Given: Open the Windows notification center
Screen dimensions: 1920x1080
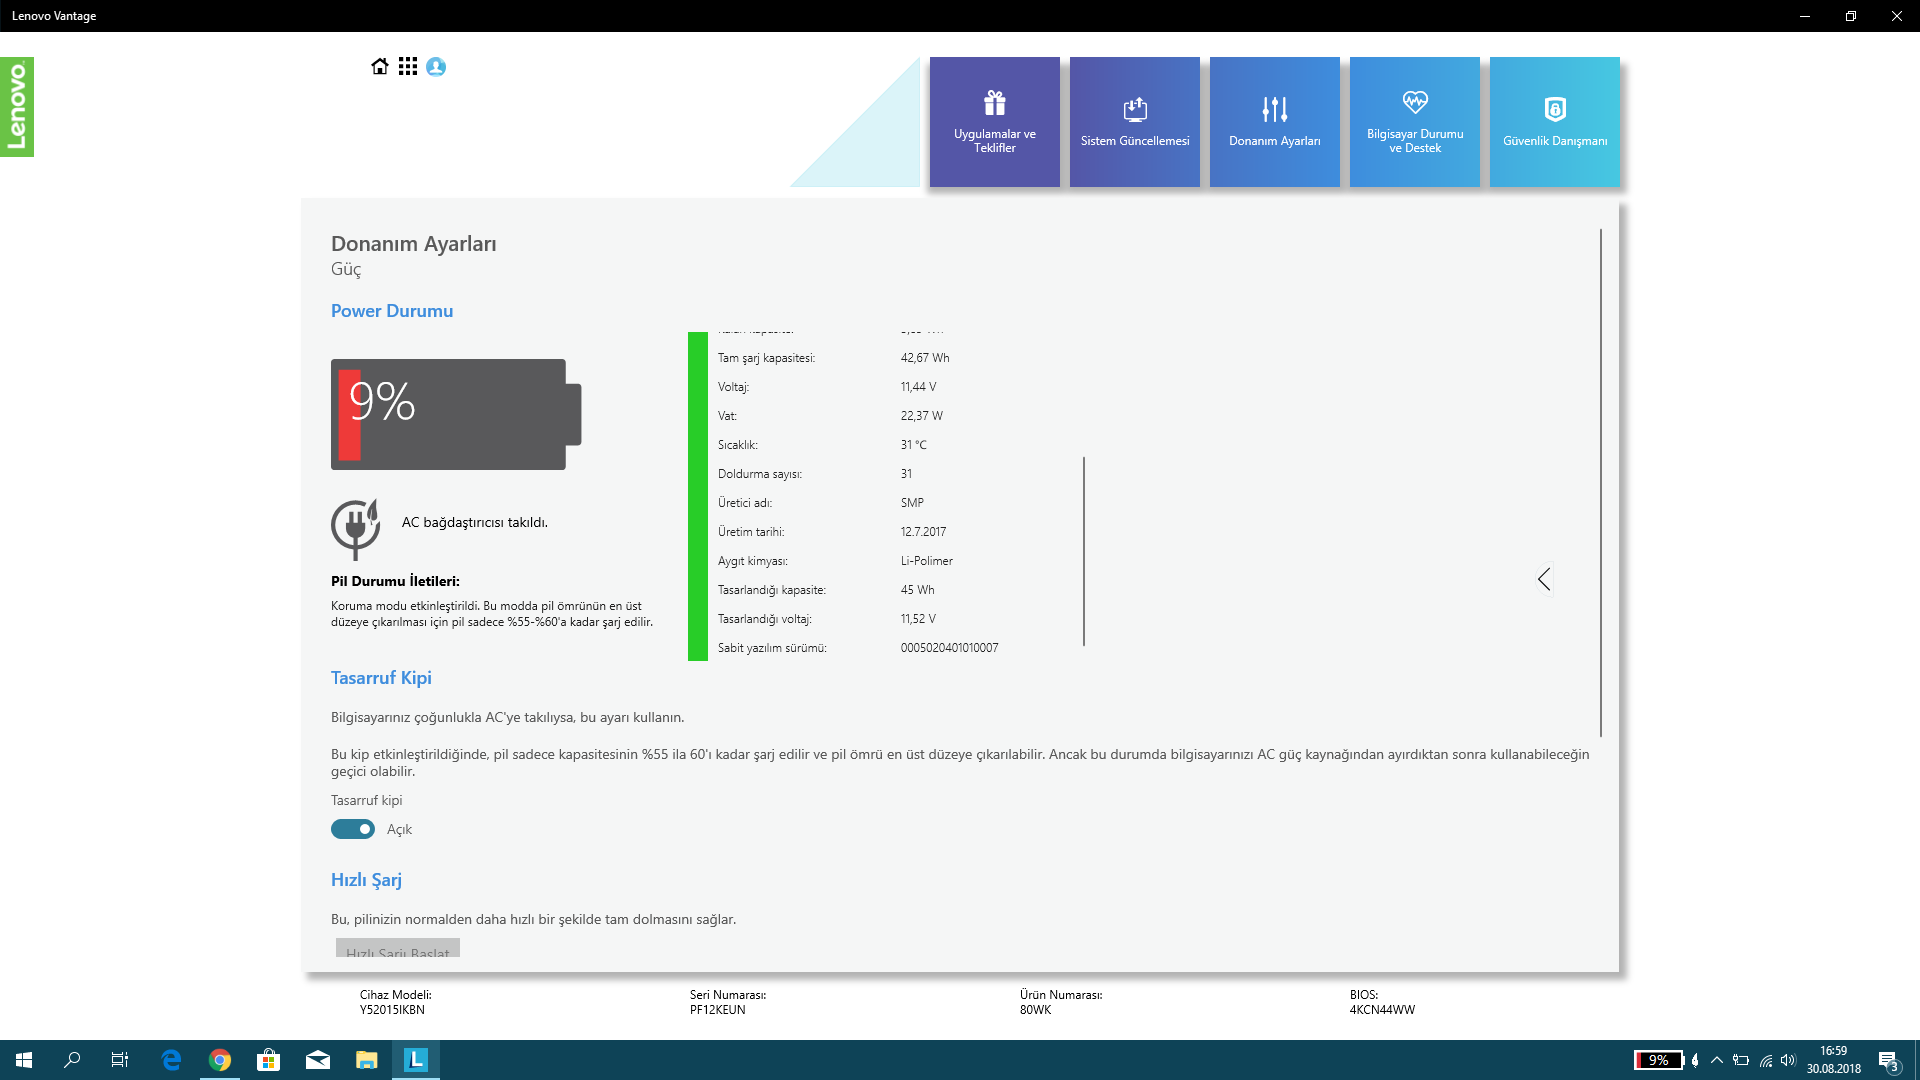Looking at the screenshot, I should pyautogui.click(x=1888, y=1060).
